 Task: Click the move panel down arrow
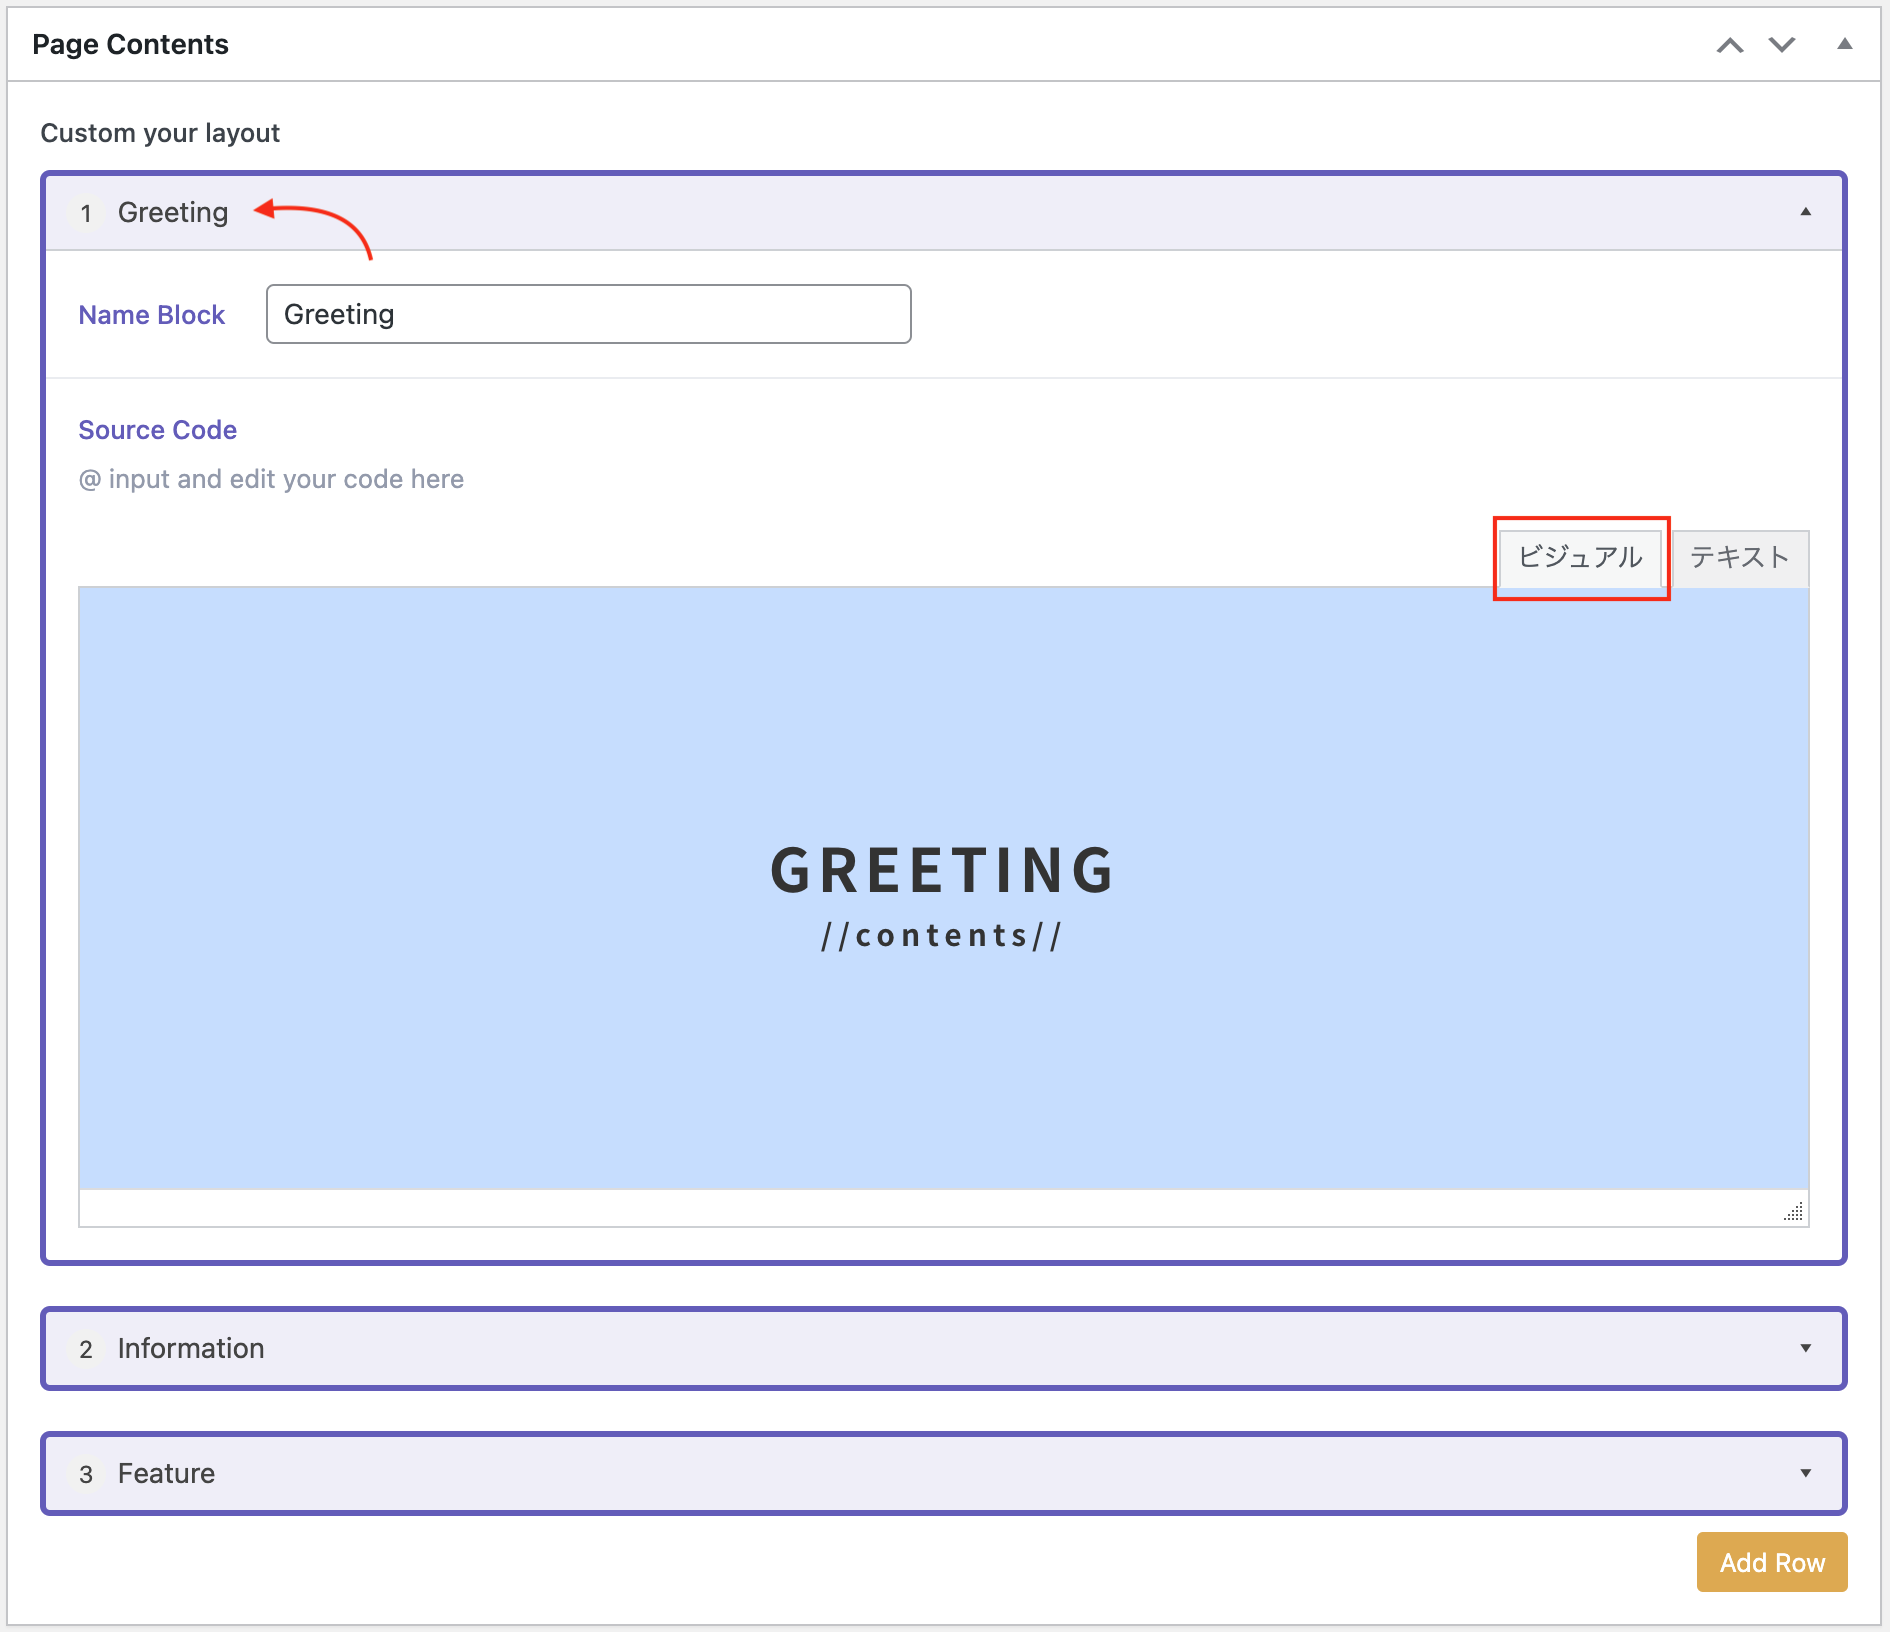tap(1782, 45)
